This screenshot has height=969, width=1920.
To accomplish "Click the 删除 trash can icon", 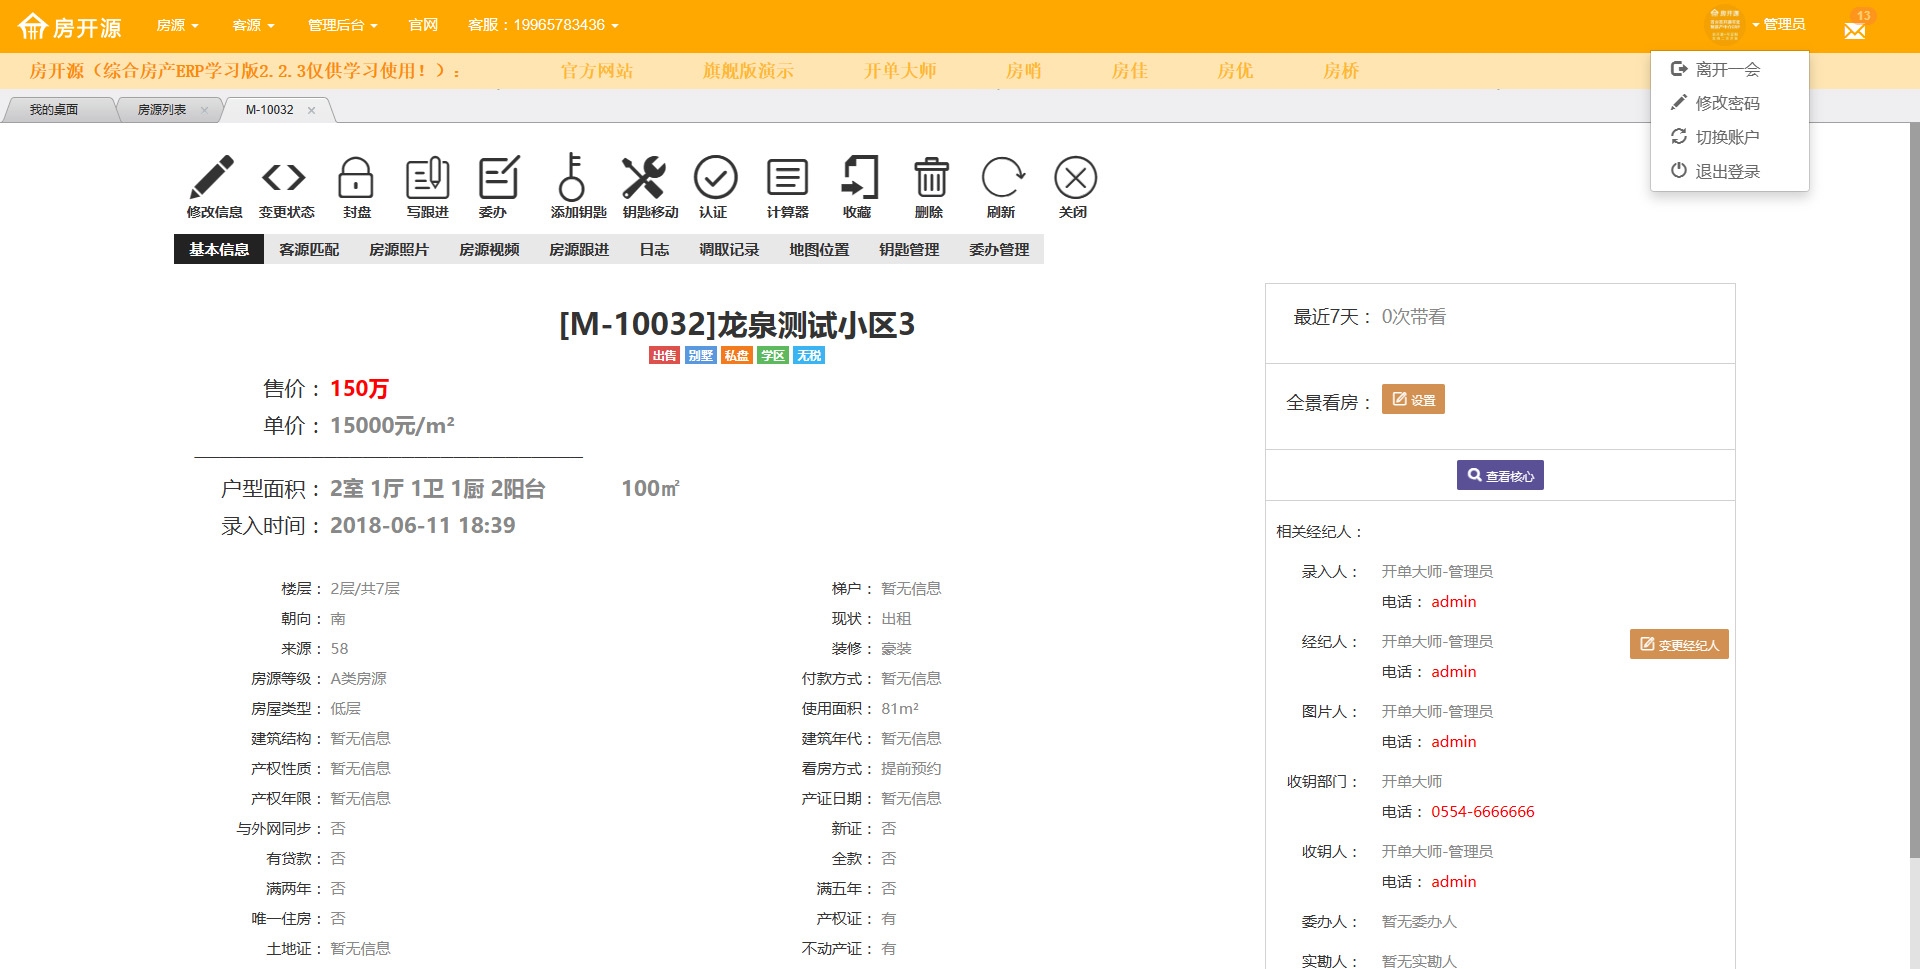I will 930,179.
